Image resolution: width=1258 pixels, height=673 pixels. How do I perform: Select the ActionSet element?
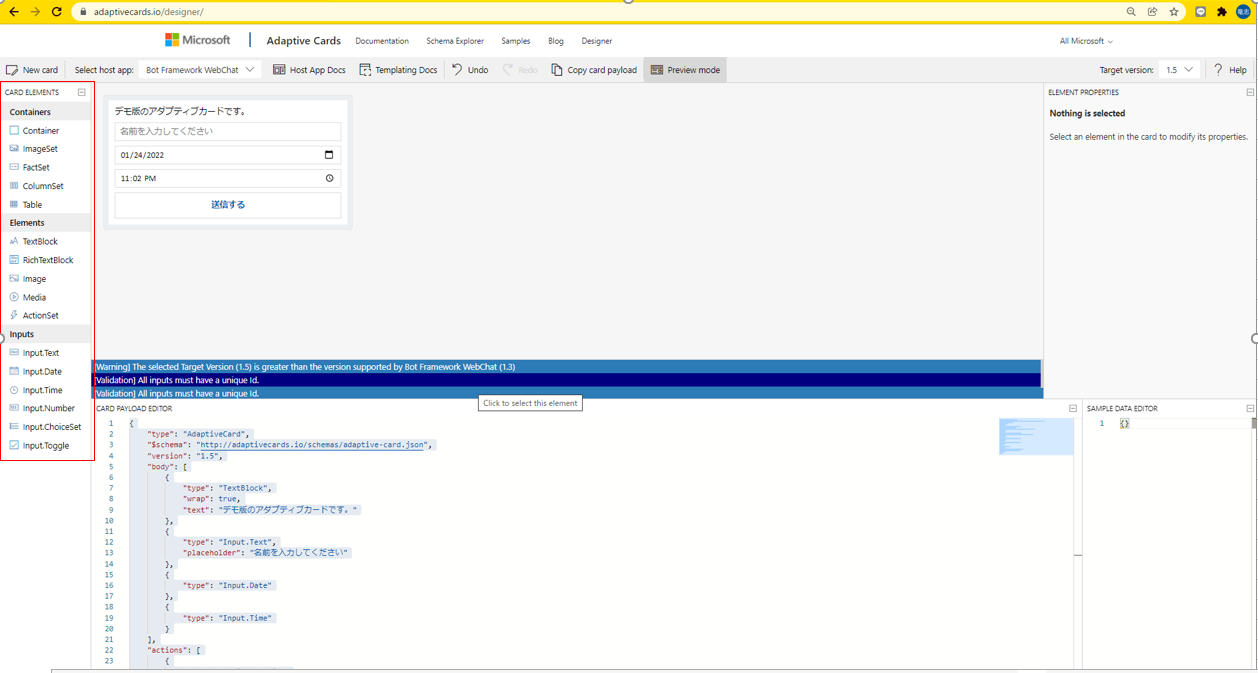point(34,316)
